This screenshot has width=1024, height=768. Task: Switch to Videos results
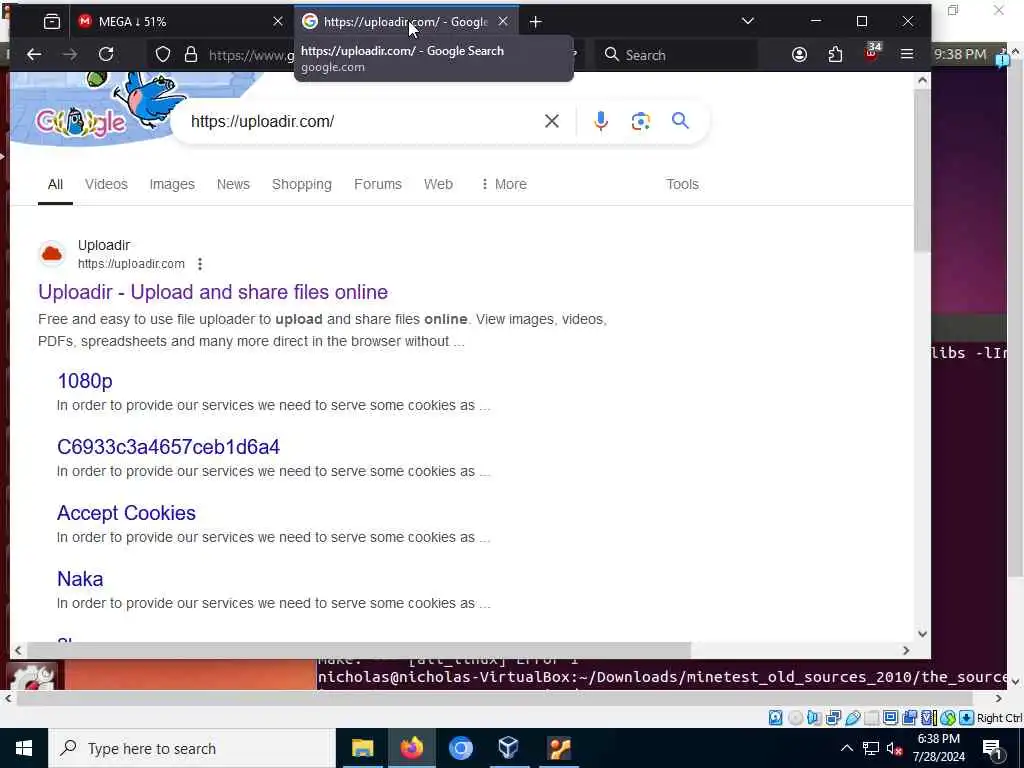point(106,184)
